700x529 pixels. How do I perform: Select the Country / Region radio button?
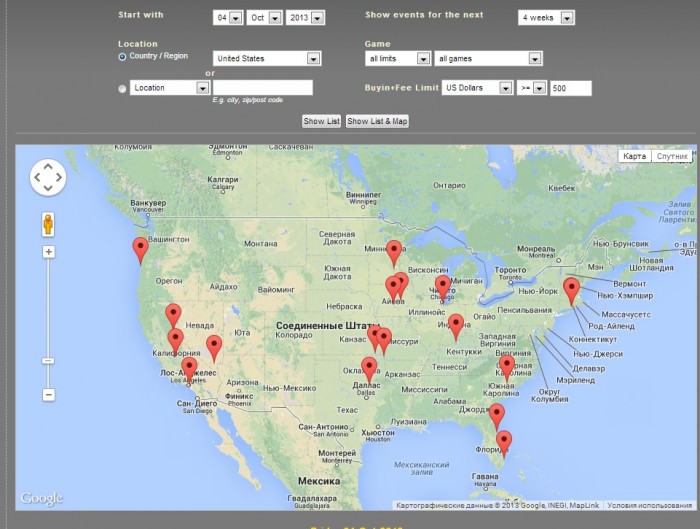click(x=122, y=57)
